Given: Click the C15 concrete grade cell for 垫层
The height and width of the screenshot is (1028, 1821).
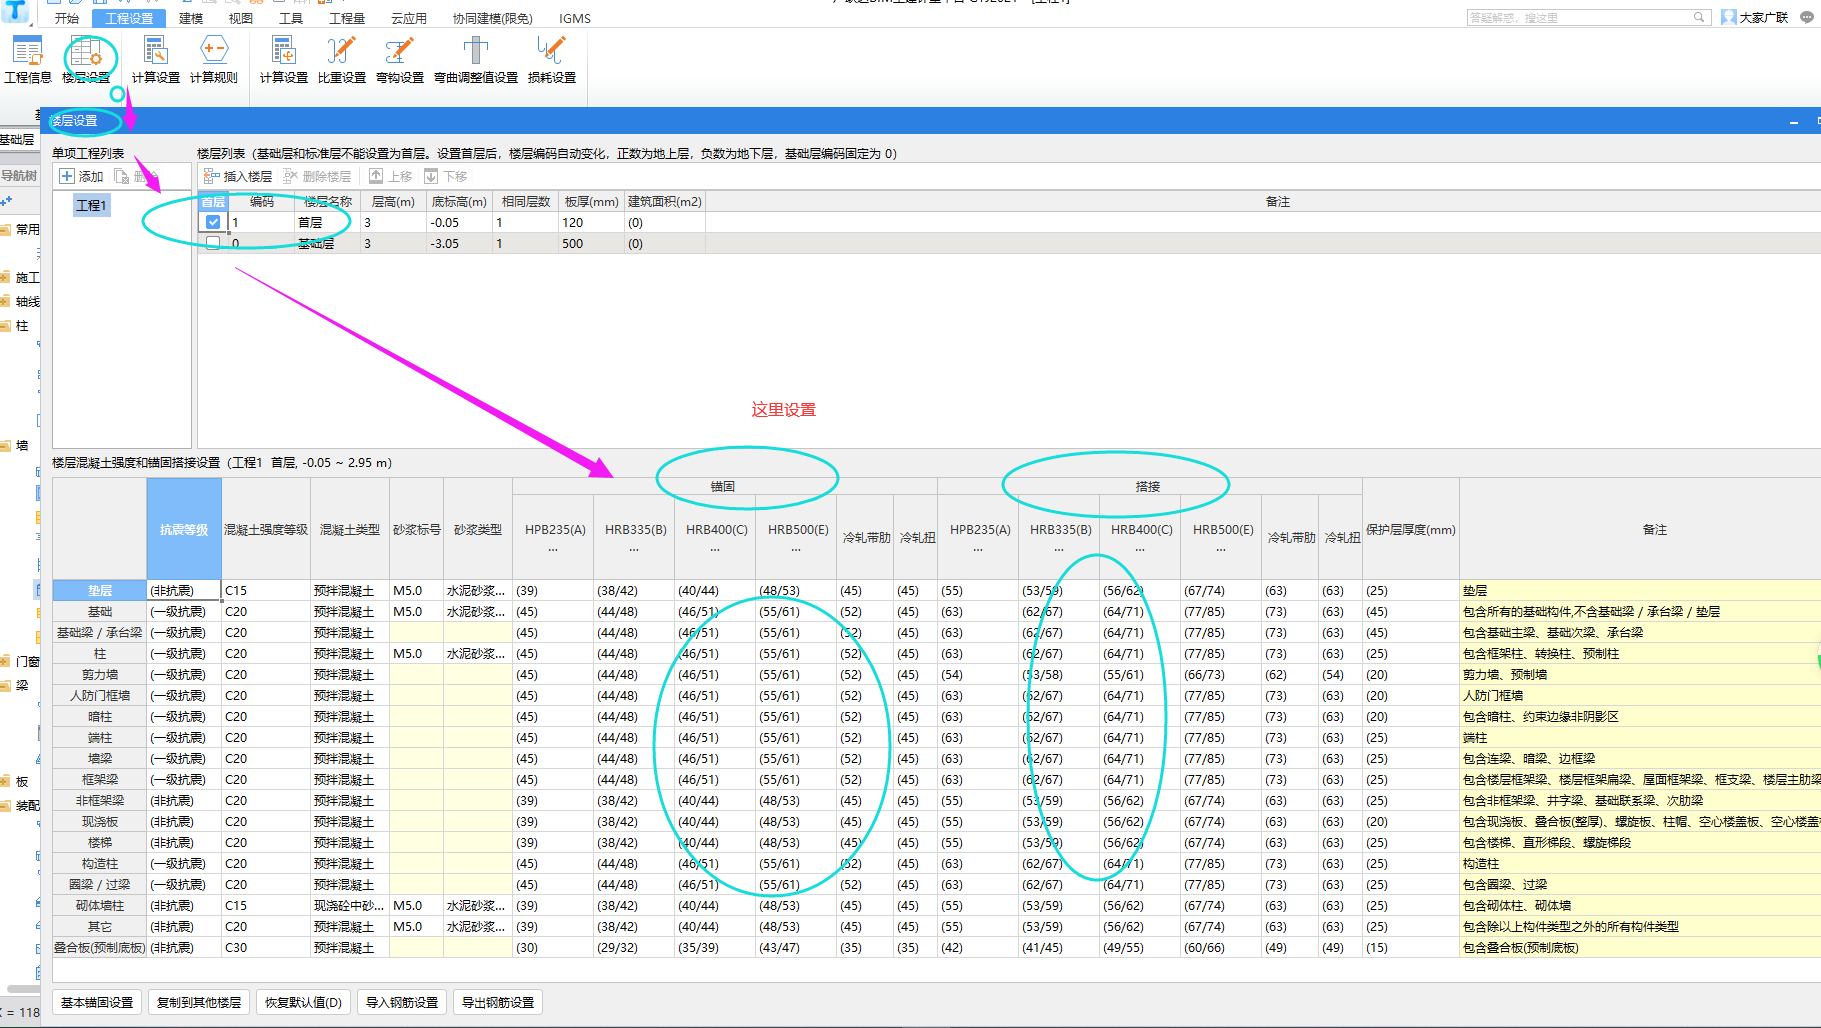Looking at the screenshot, I should (x=266, y=590).
